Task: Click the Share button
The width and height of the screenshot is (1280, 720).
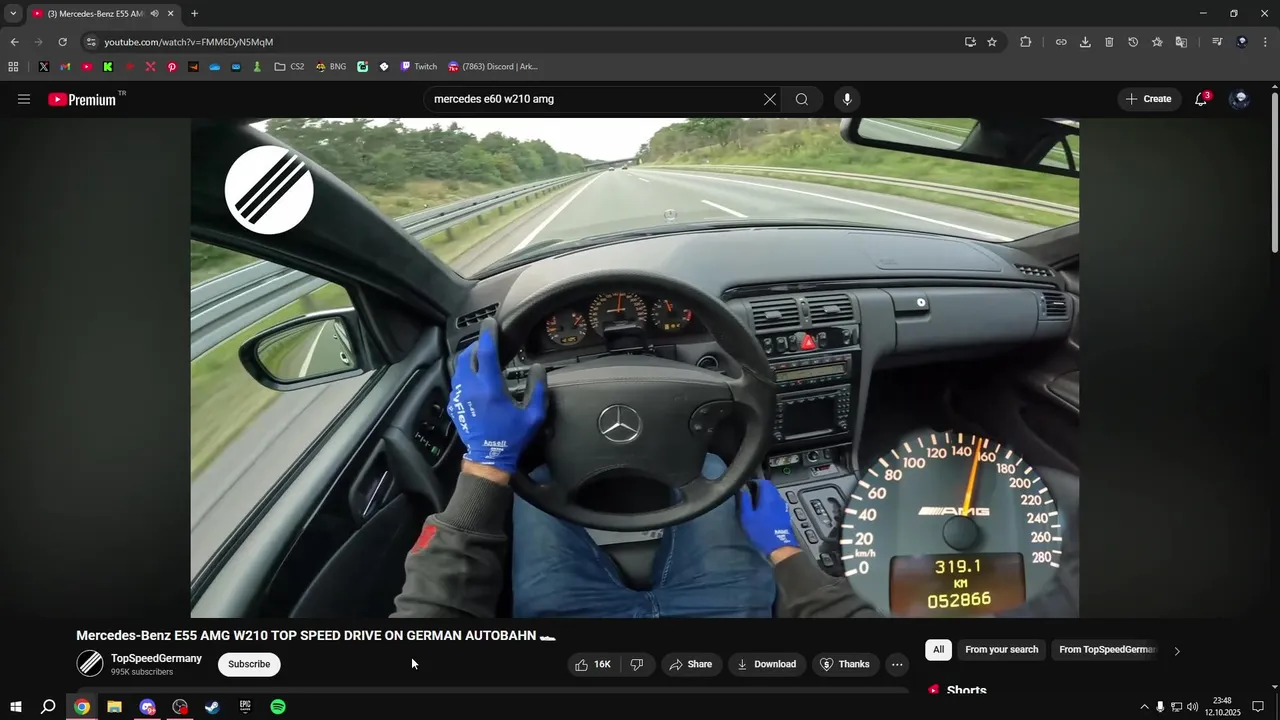Action: point(690,664)
